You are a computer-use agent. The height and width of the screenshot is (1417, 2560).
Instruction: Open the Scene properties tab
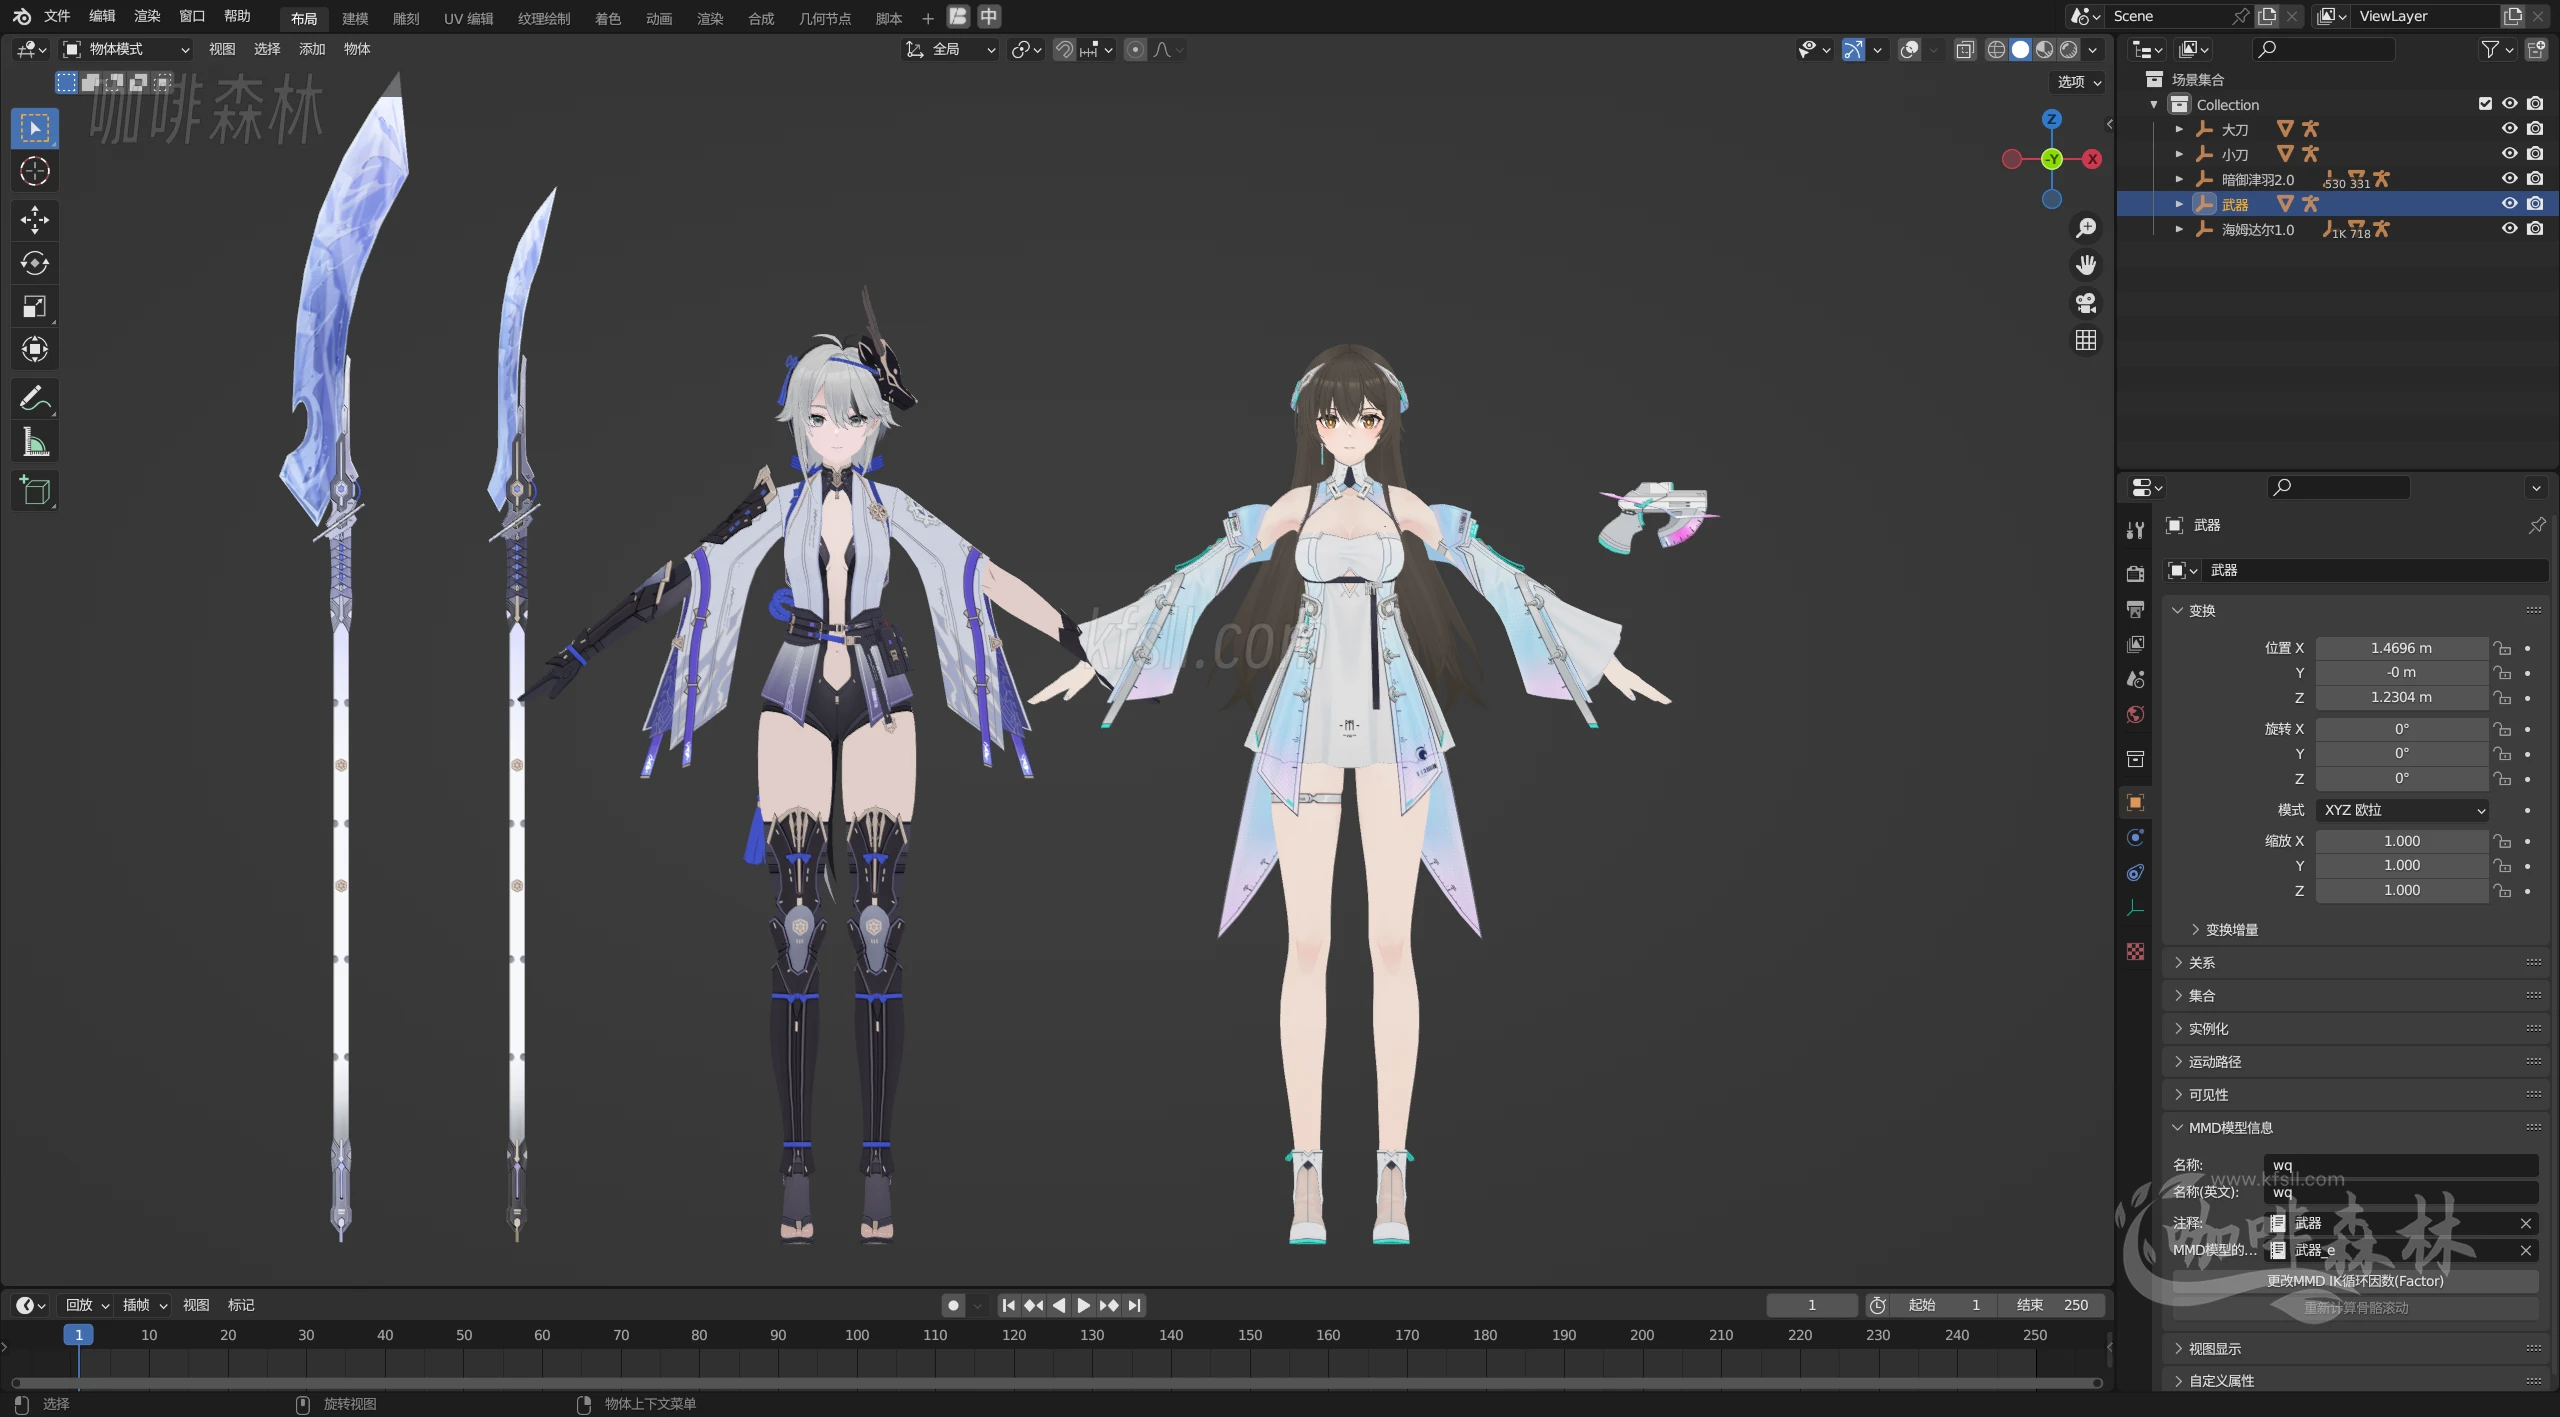click(2135, 679)
